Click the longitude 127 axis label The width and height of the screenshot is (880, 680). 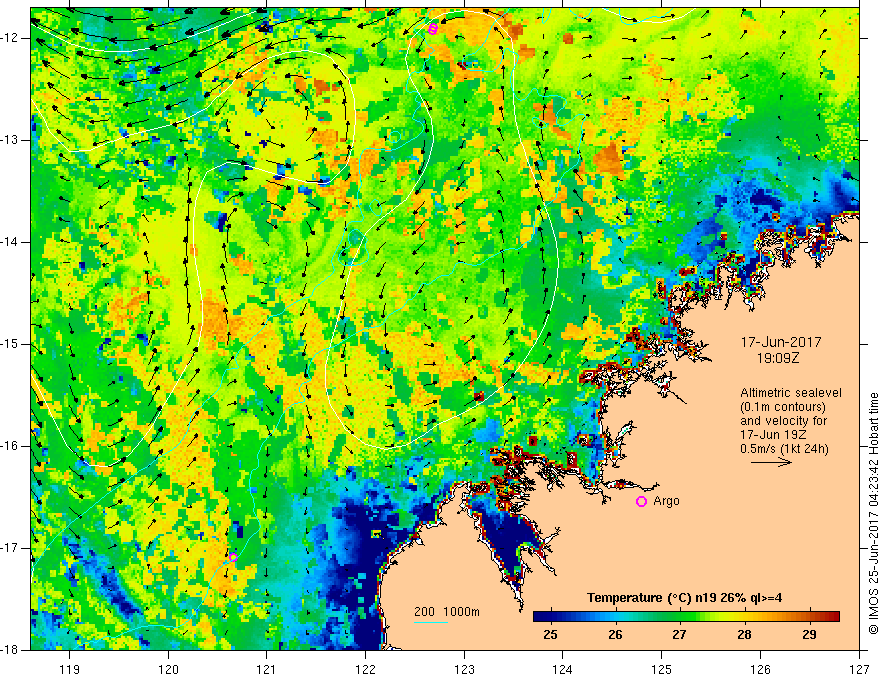click(x=859, y=669)
